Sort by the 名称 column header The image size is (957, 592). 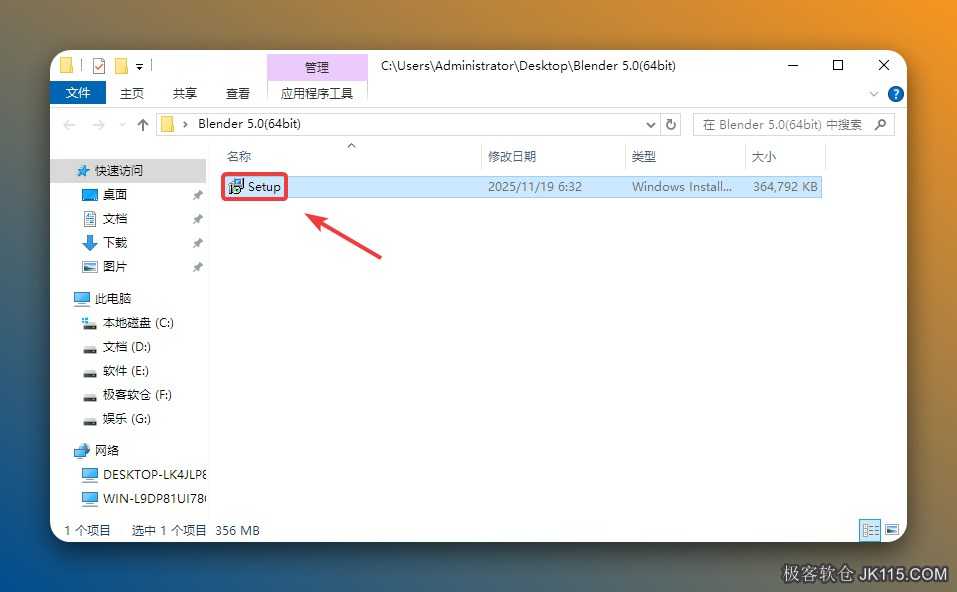click(x=239, y=156)
